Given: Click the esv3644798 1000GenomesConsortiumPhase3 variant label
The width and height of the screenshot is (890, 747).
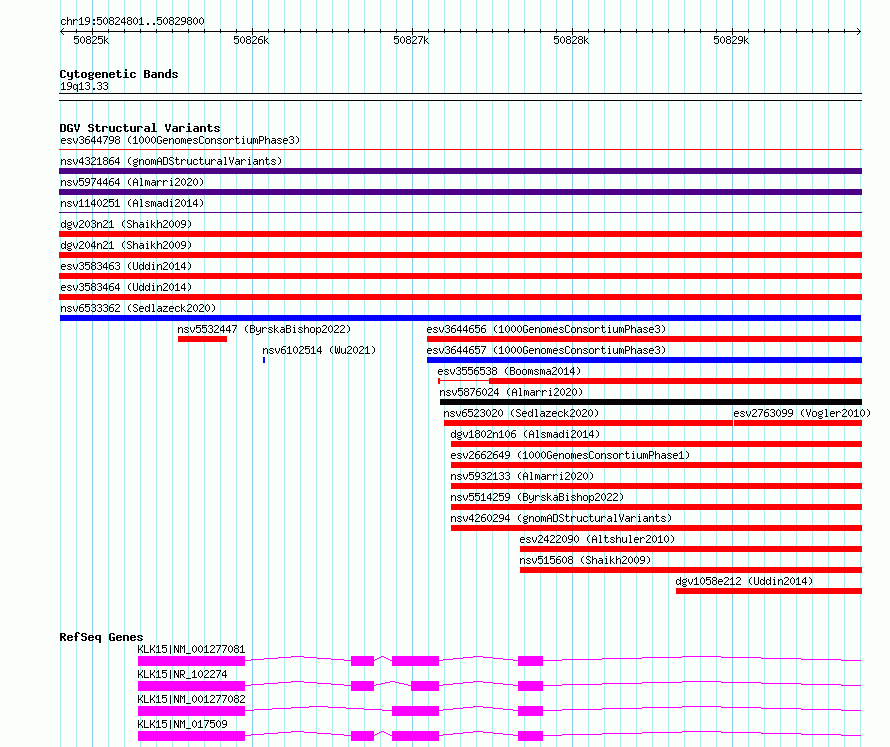Looking at the screenshot, I should click(x=180, y=140).
